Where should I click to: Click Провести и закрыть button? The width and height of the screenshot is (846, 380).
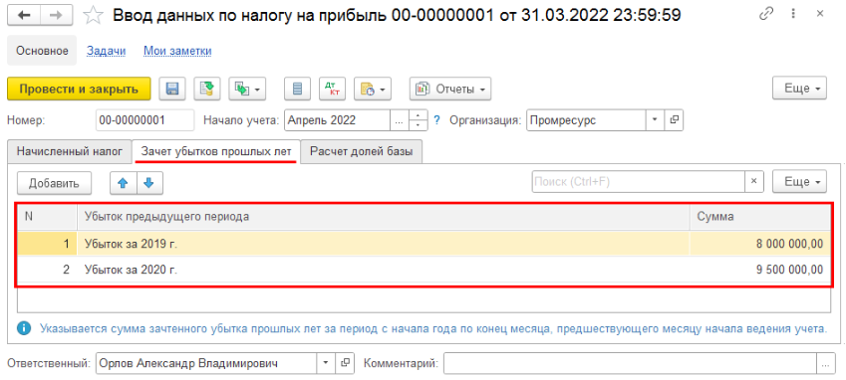coord(79,89)
